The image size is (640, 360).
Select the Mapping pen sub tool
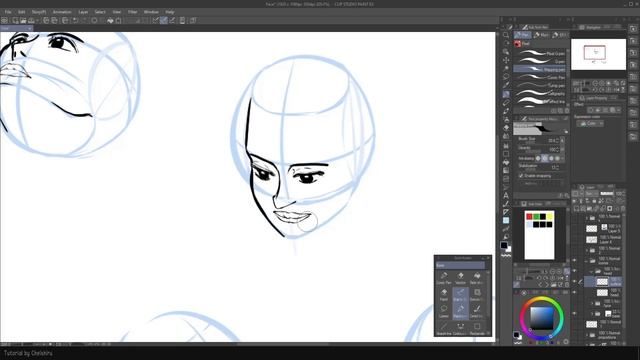(540, 69)
